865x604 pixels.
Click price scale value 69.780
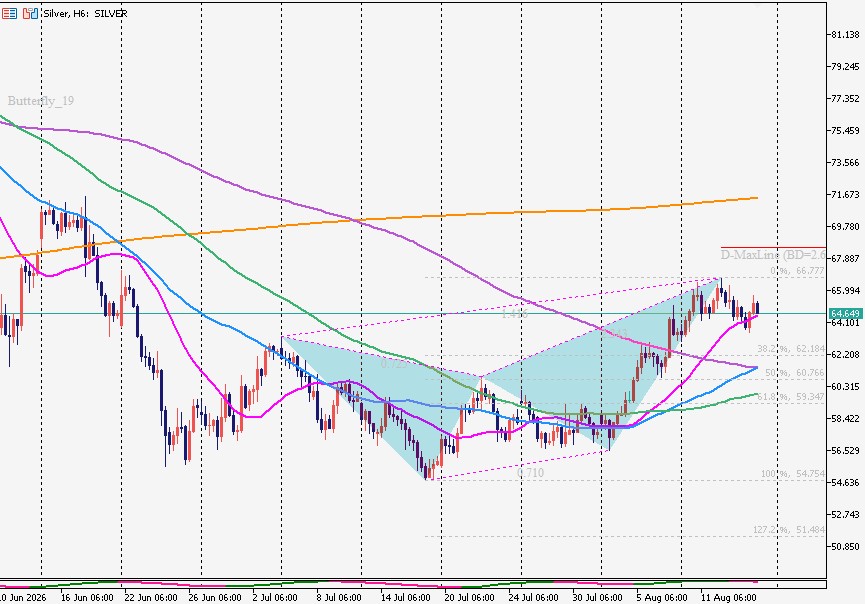point(845,227)
